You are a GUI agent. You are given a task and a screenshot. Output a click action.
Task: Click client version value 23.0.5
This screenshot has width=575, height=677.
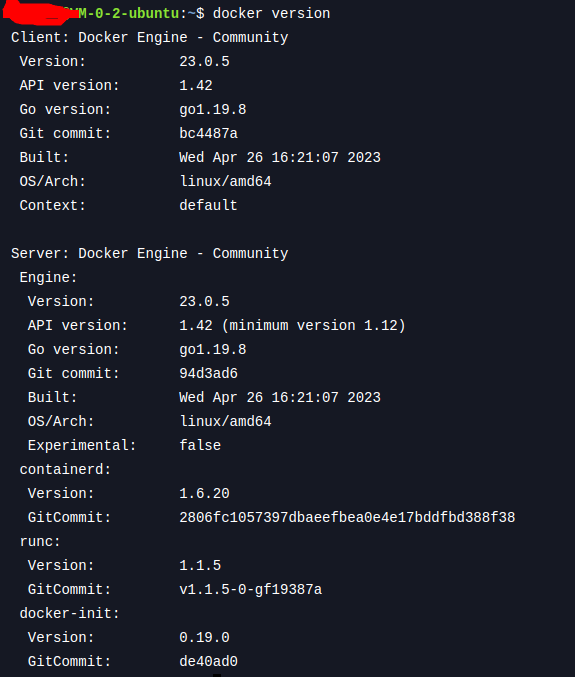(x=204, y=62)
